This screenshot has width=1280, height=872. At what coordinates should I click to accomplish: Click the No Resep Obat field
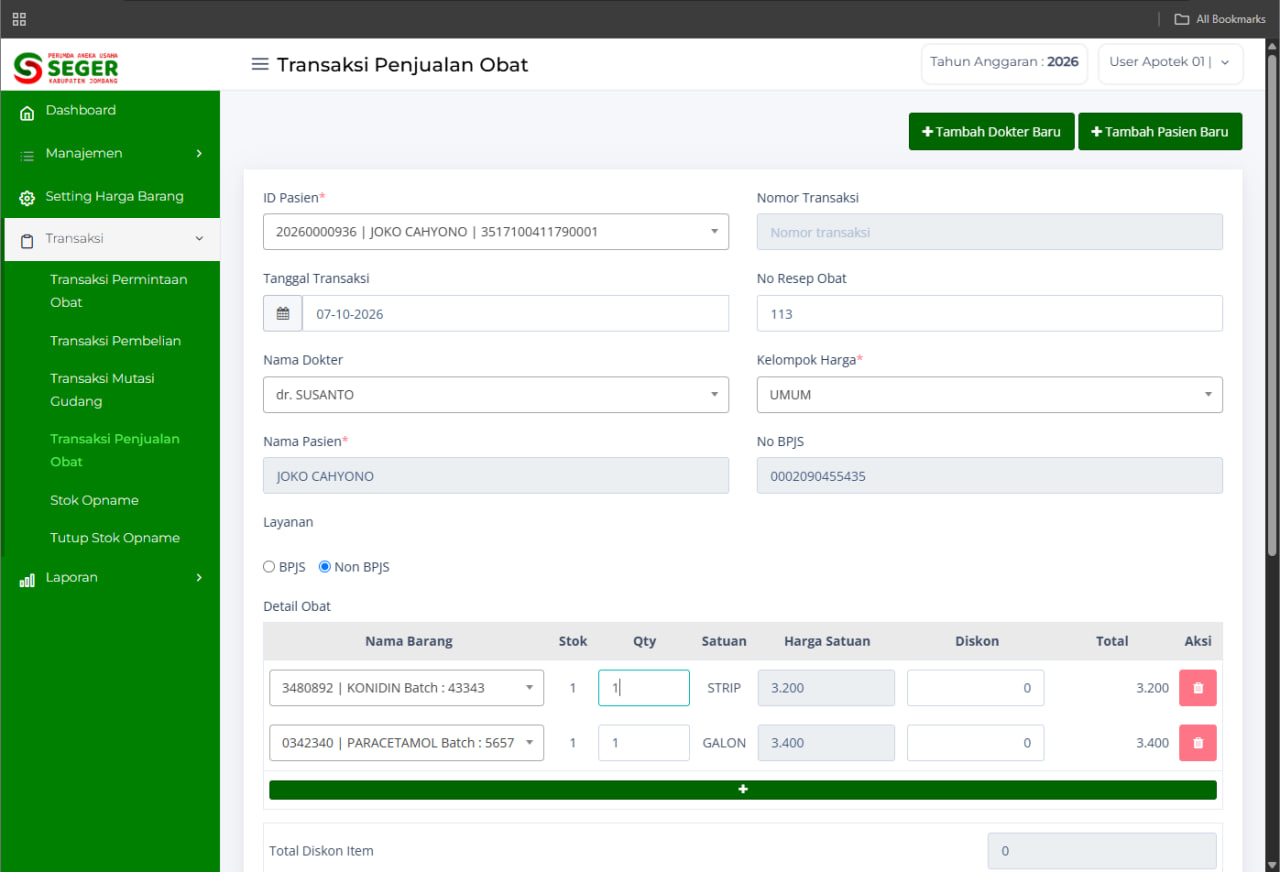990,314
